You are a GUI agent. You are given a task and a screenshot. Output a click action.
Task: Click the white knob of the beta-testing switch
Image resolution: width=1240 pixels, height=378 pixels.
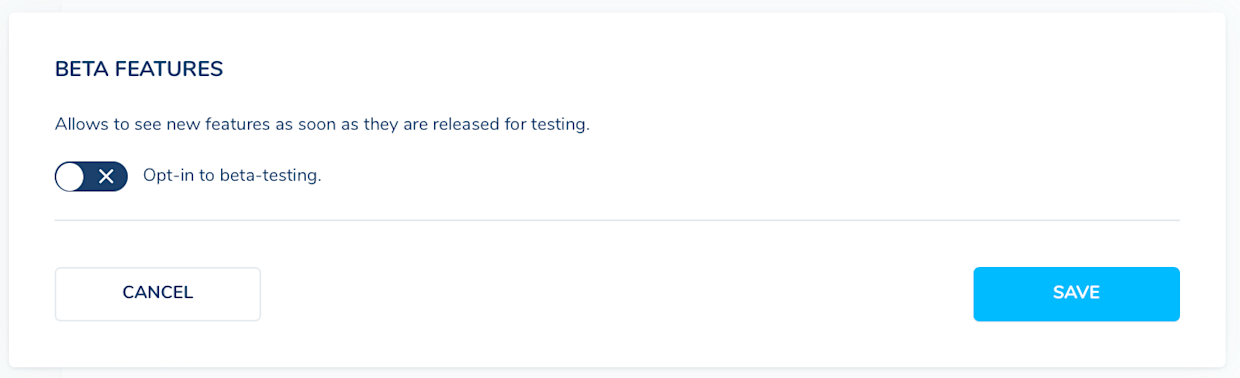(x=70, y=177)
